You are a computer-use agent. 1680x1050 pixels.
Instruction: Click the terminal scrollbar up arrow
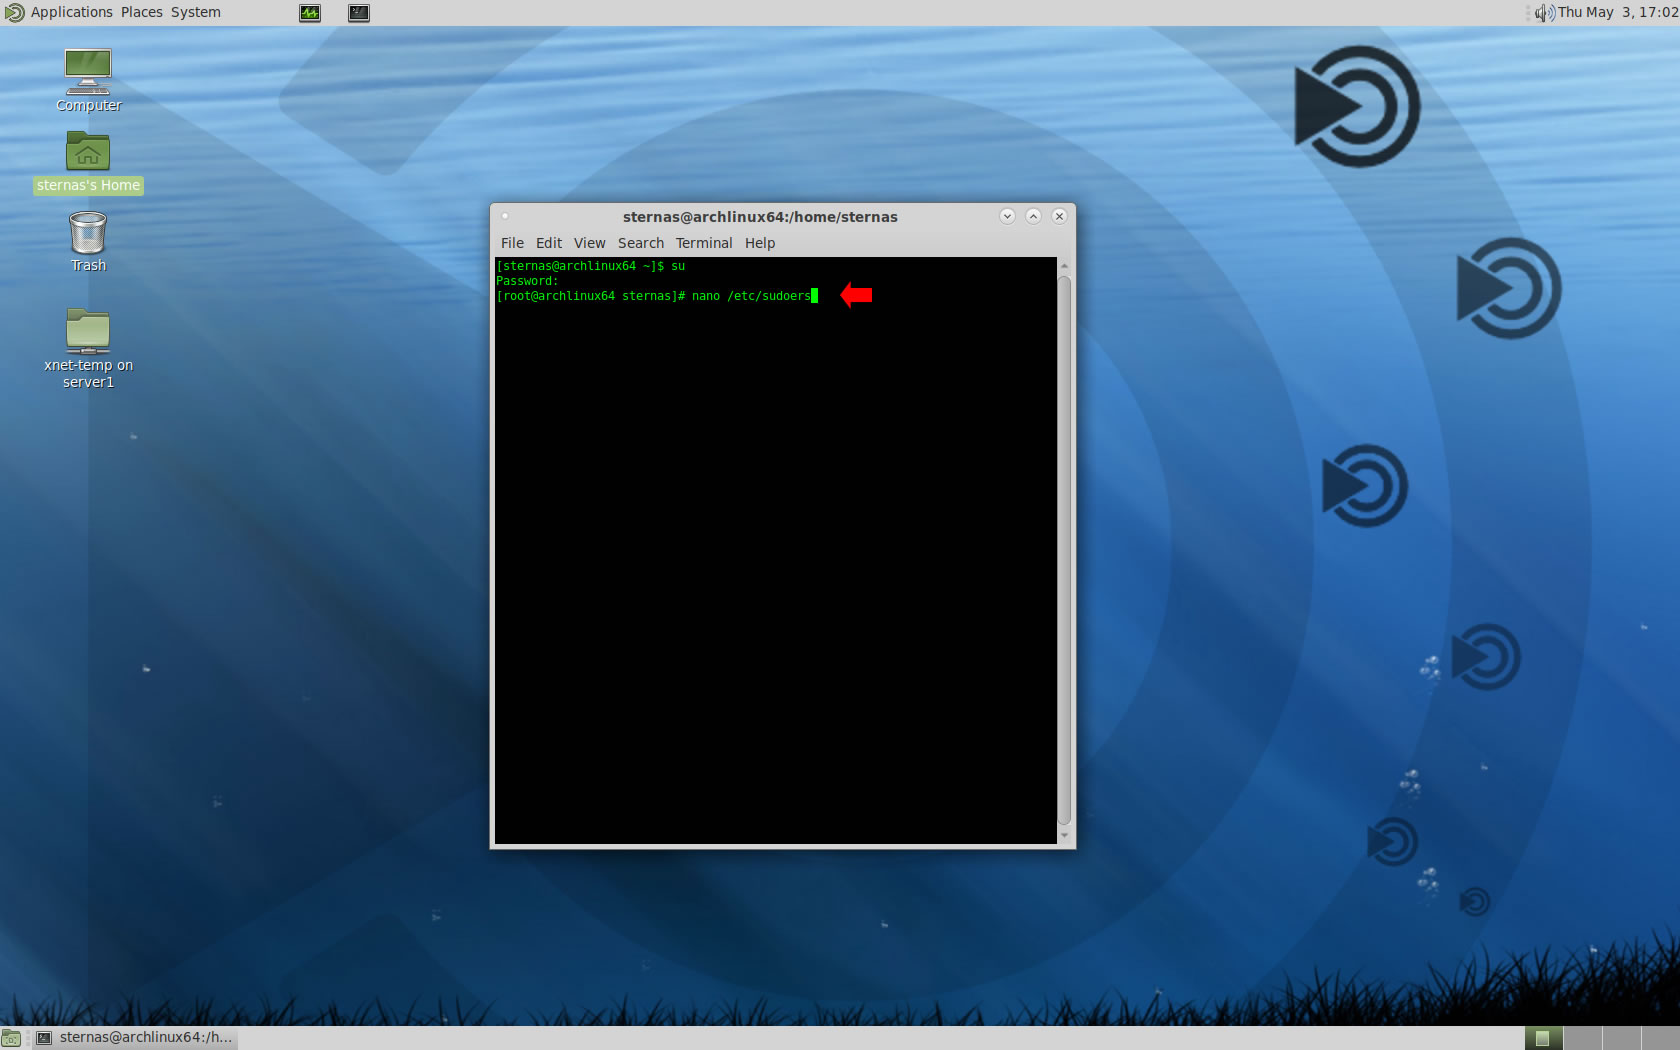coord(1064,266)
